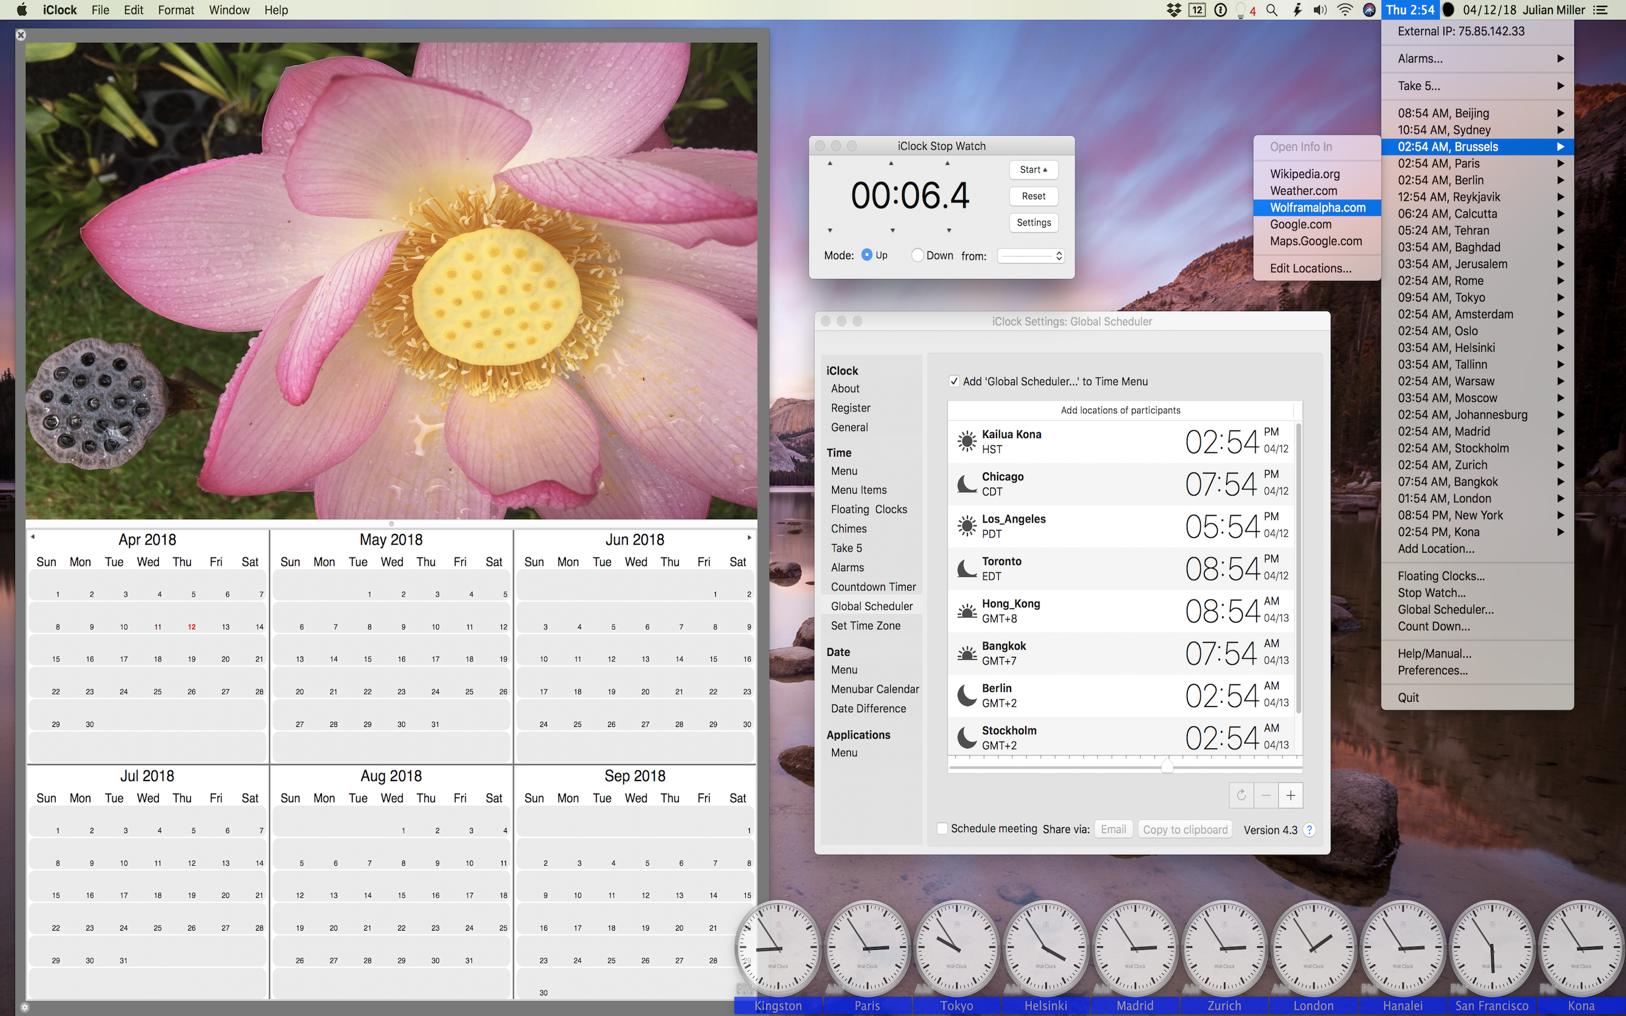Click the light bulb icon with red 4
Viewport: 1626px width, 1016px height.
click(1245, 11)
